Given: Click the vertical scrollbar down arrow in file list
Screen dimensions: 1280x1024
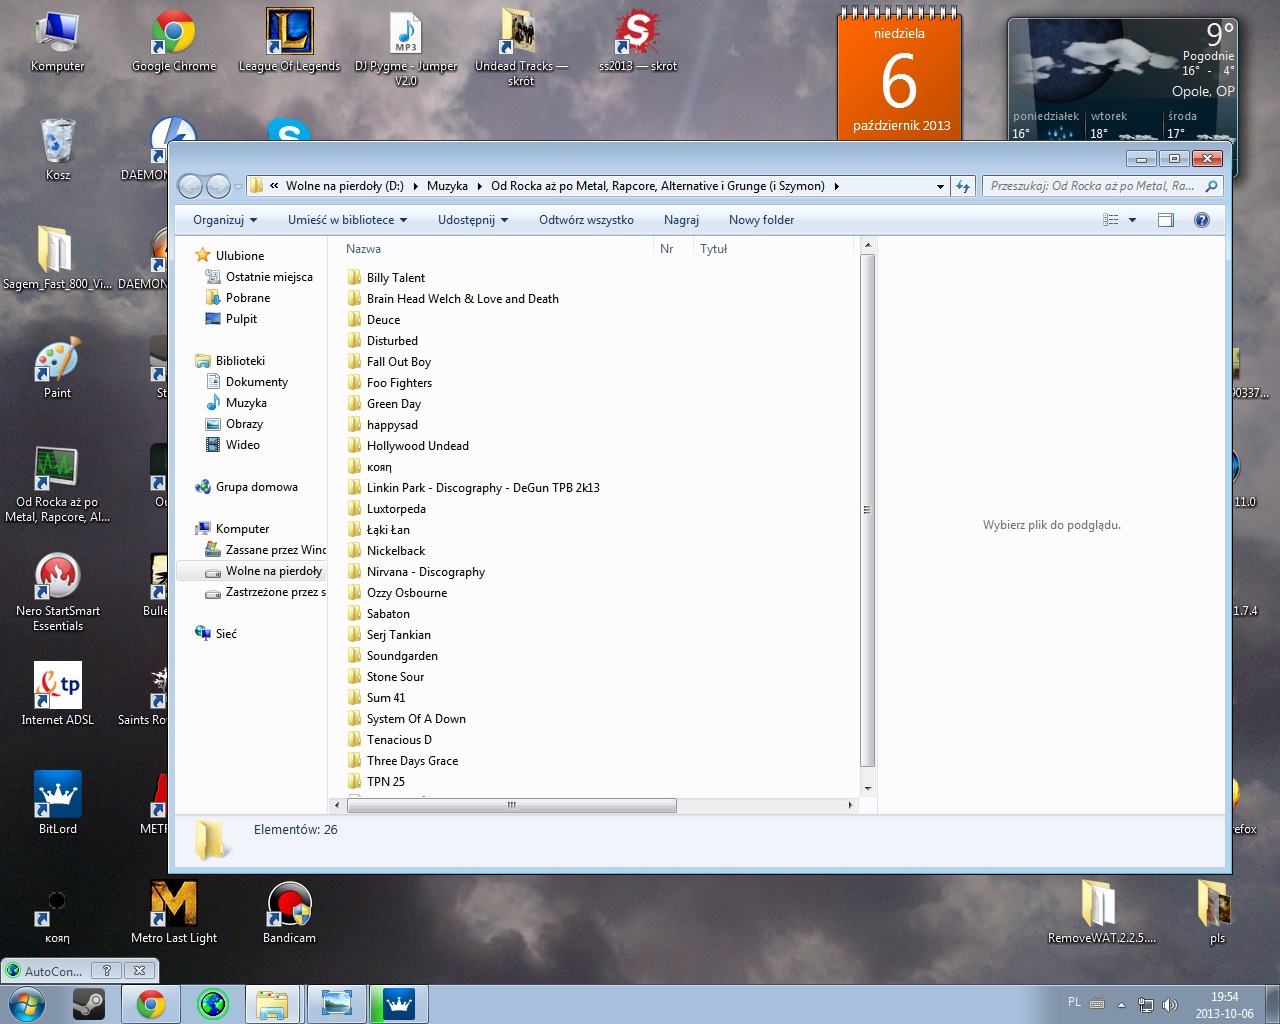Looking at the screenshot, I should (x=868, y=789).
